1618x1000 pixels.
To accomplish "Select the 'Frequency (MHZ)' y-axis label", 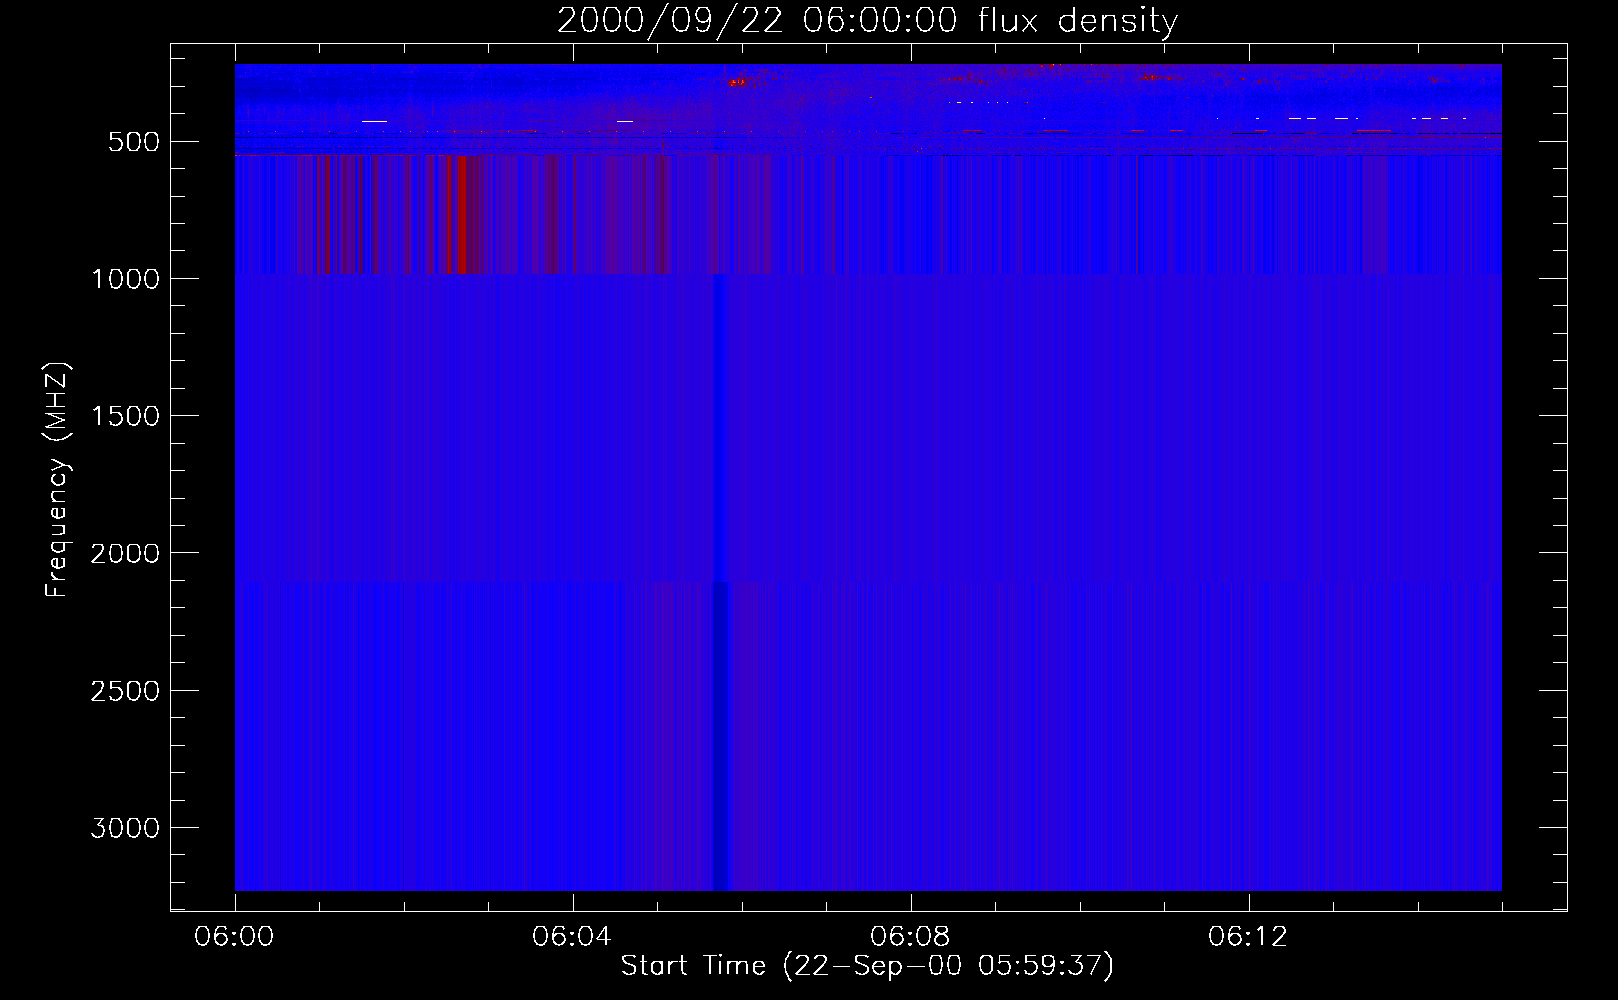I will tap(57, 480).
